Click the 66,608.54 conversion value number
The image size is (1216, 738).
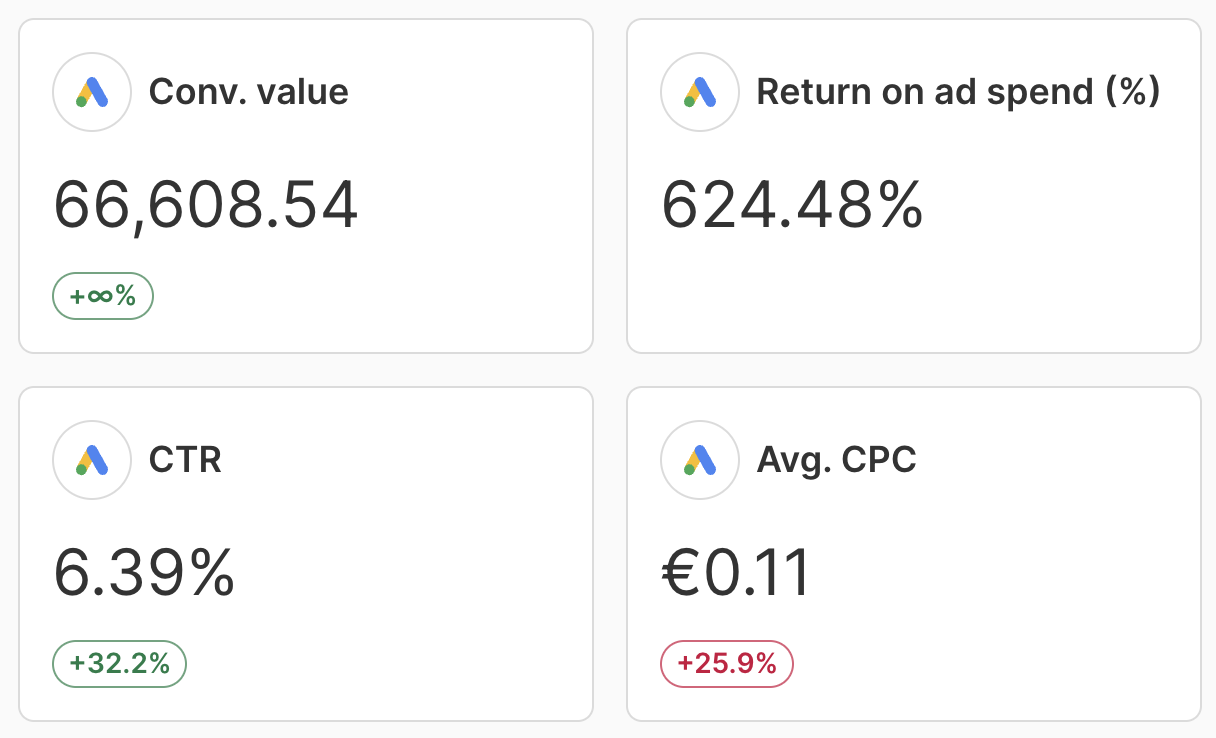pos(205,205)
